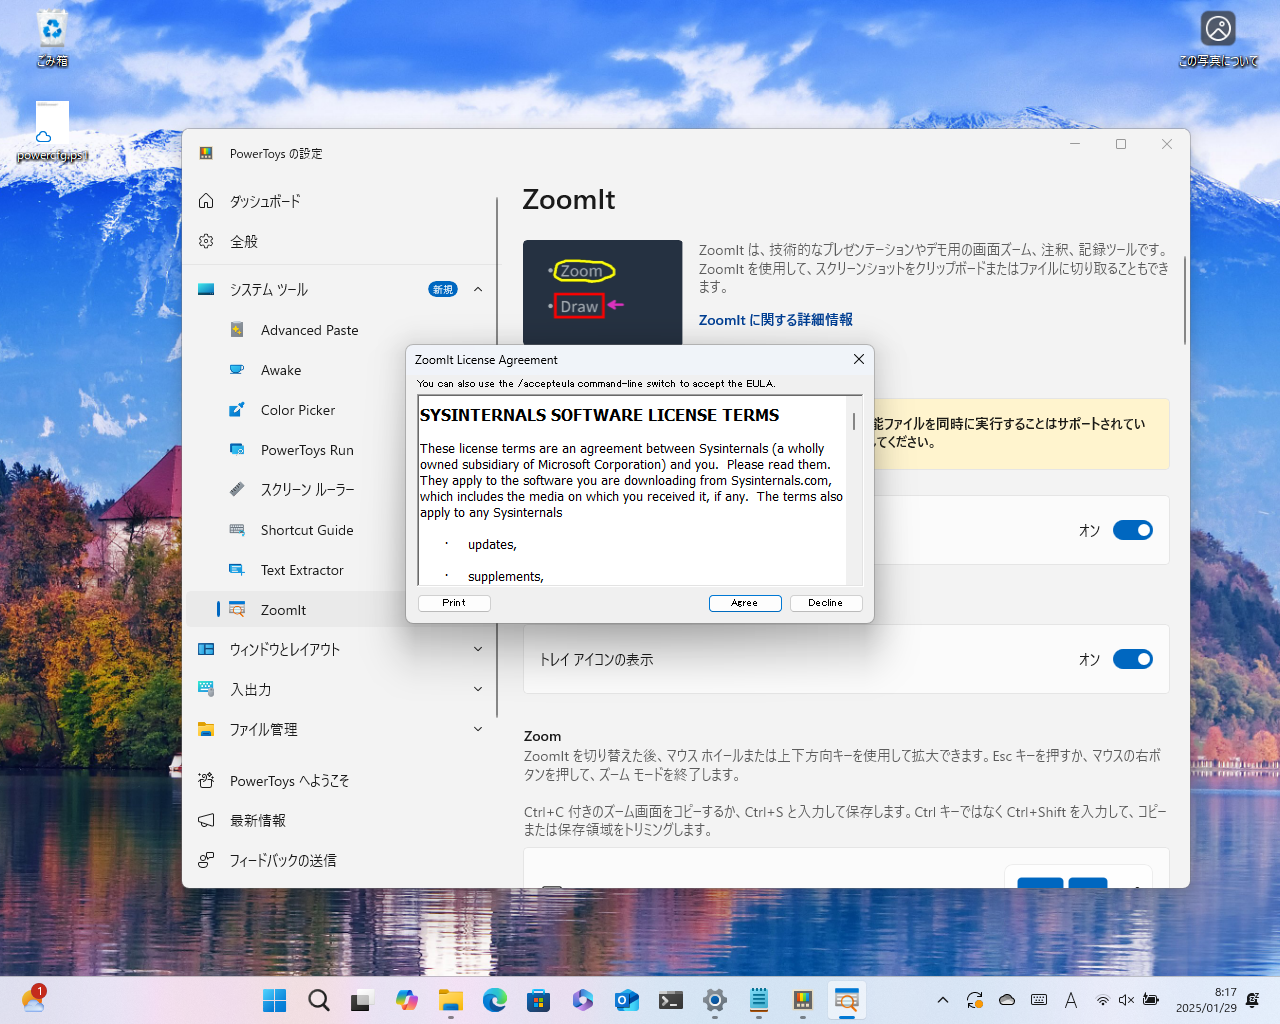Screen dimensions: 1280x1024
Task: Open Advanced Paste settings
Action: tap(310, 329)
